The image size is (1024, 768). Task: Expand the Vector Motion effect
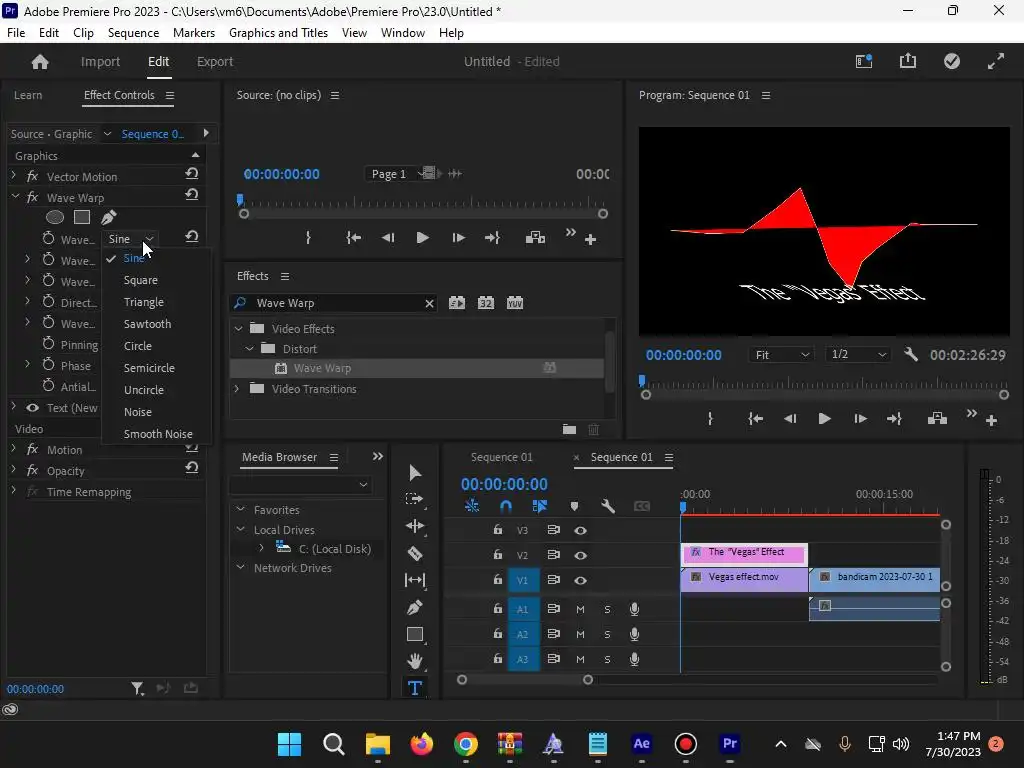pyautogui.click(x=14, y=175)
